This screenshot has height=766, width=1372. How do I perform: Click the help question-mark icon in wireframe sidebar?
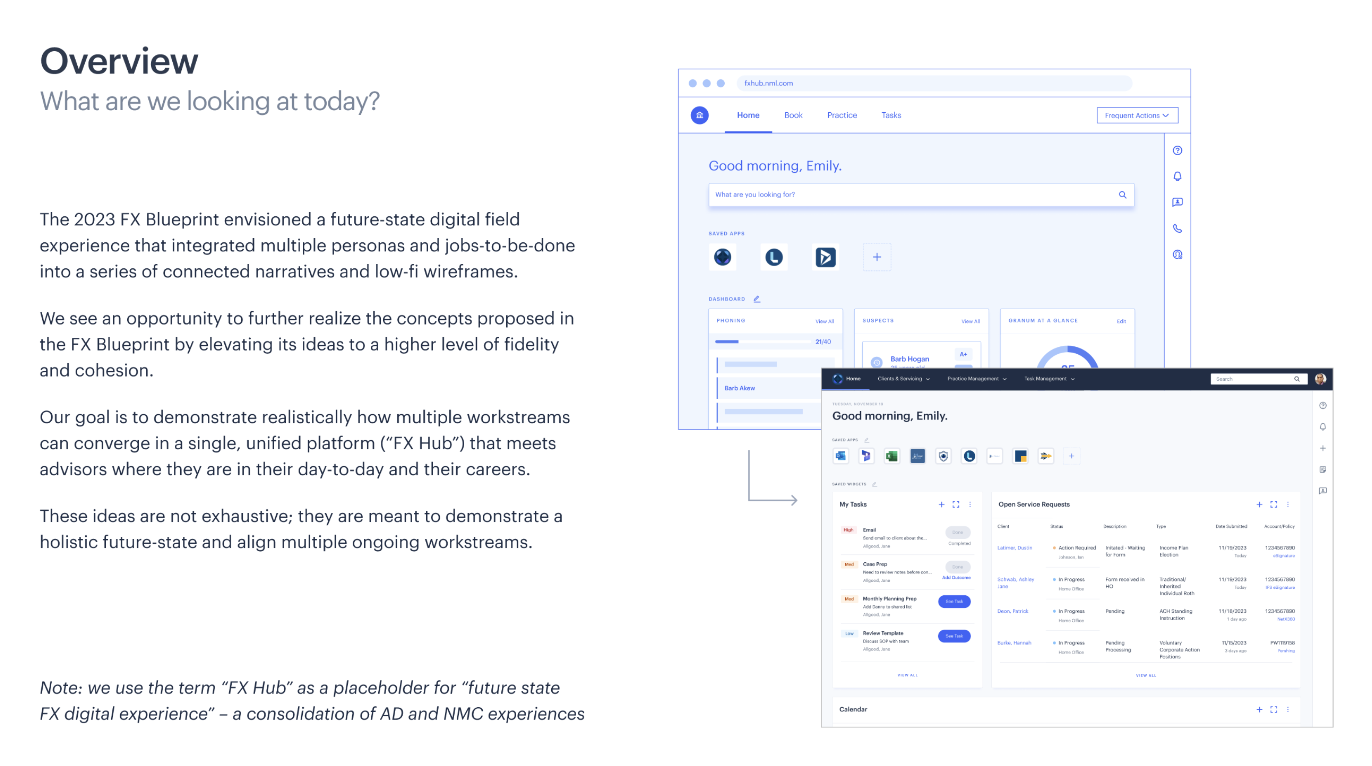pos(1177,150)
